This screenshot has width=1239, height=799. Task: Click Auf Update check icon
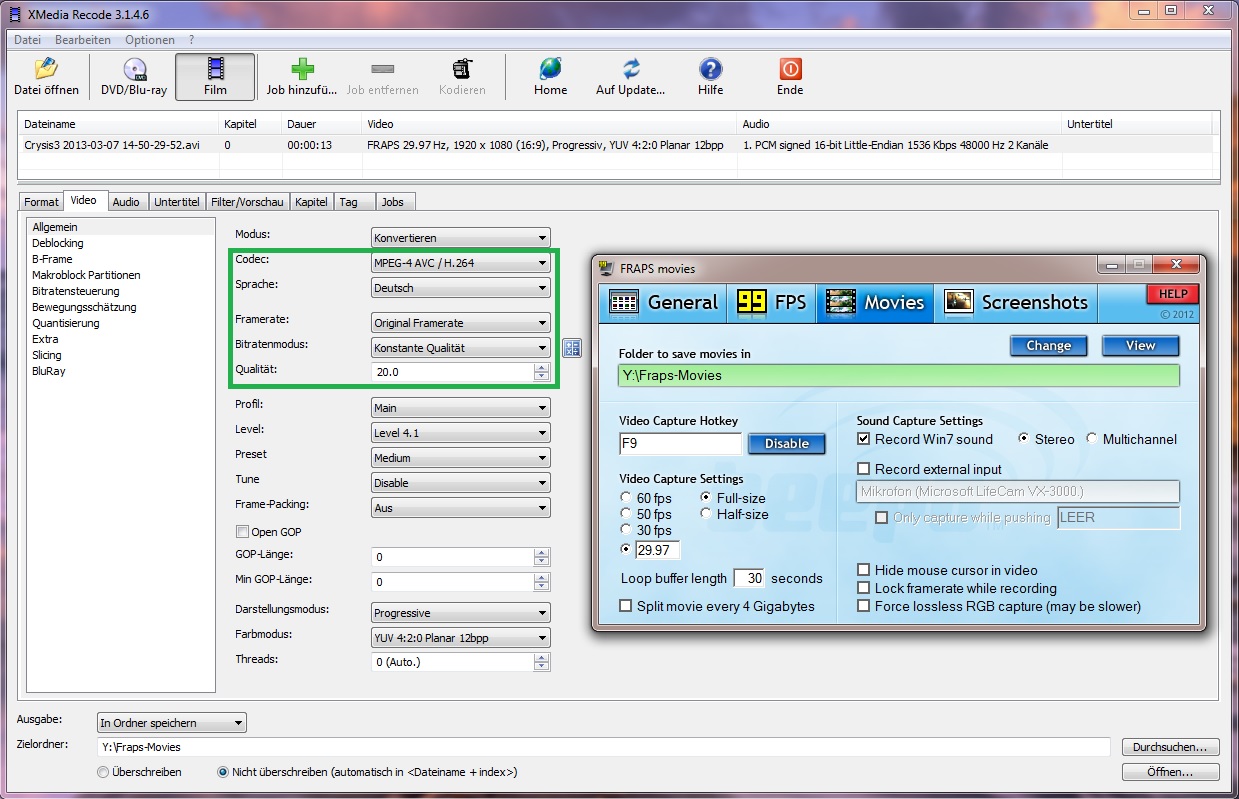(x=631, y=69)
